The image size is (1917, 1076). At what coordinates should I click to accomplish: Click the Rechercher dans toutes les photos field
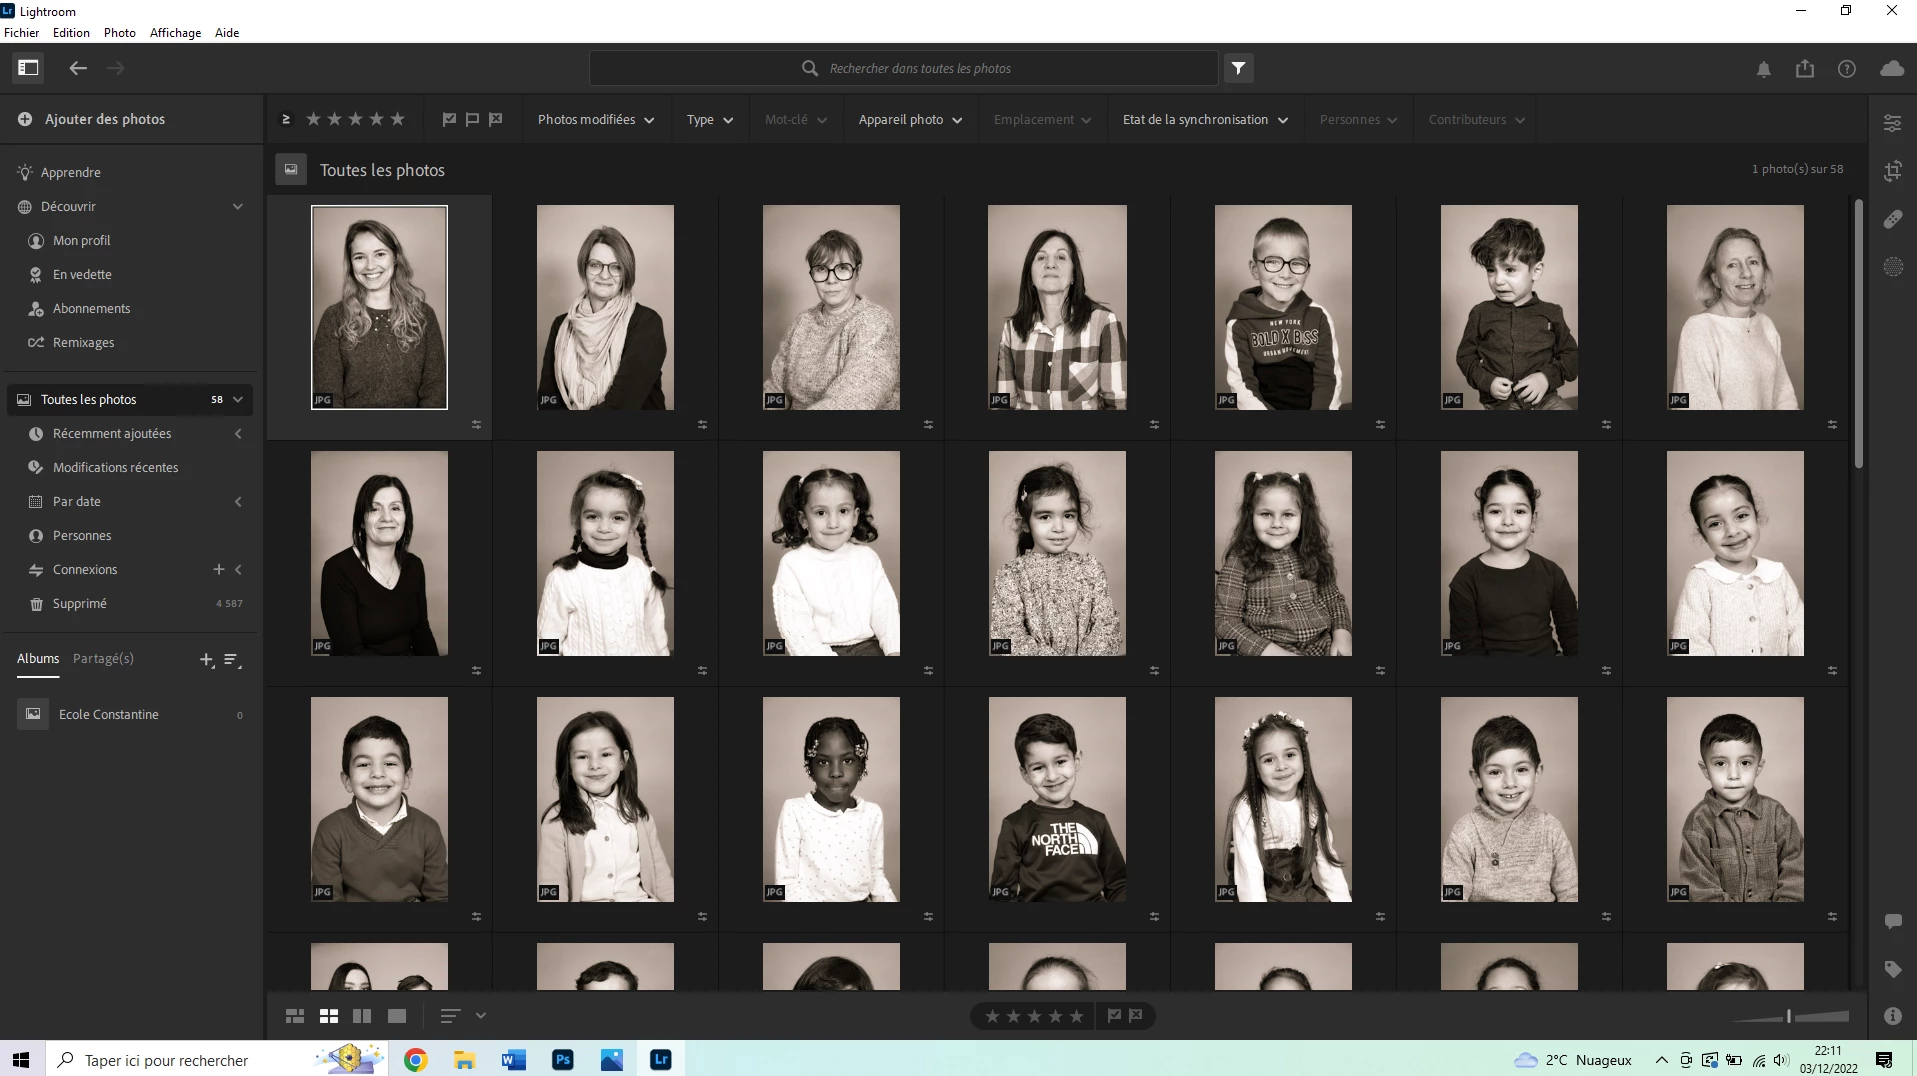click(904, 68)
